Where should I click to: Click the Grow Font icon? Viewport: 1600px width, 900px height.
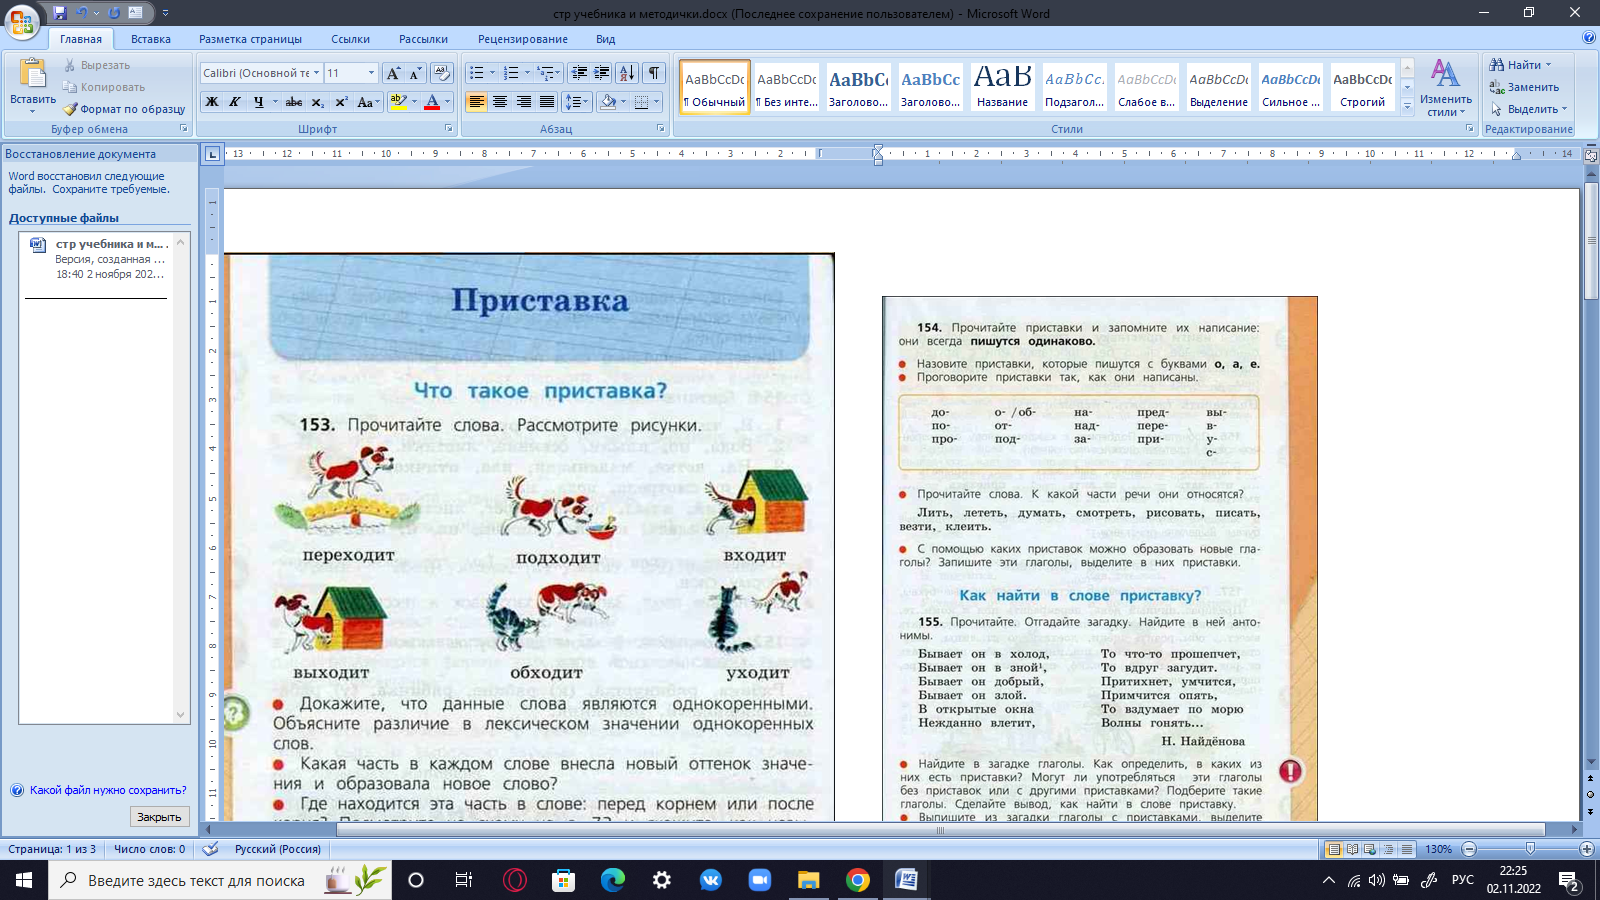(x=393, y=73)
